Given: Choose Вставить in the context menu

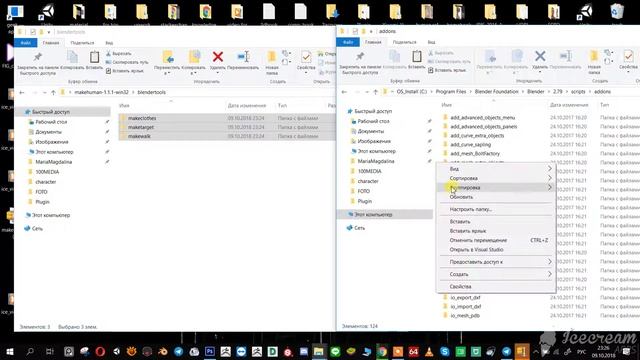Looking at the screenshot, I should (496, 221).
